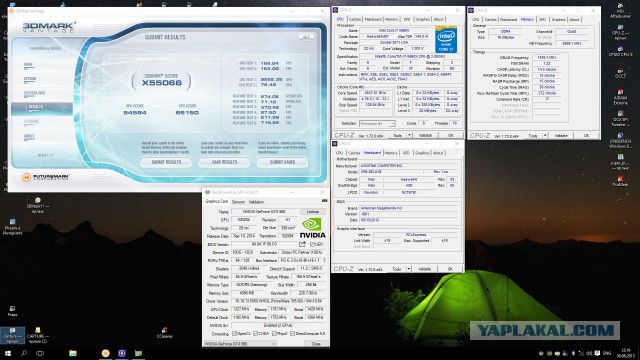Click OK in CPU-Z CPU window
The width and height of the screenshot is (640, 360).
450,135
